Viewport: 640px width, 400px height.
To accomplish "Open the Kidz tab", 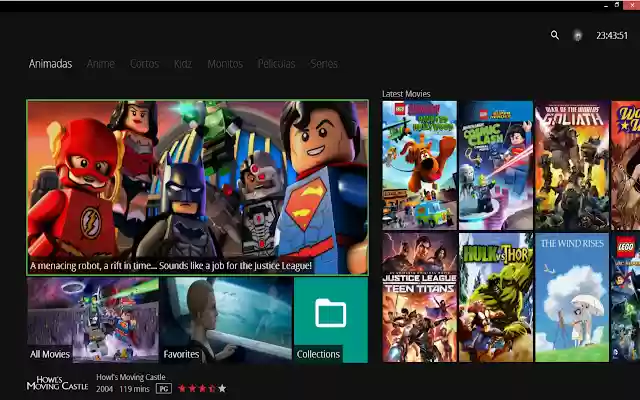I will [183, 64].
